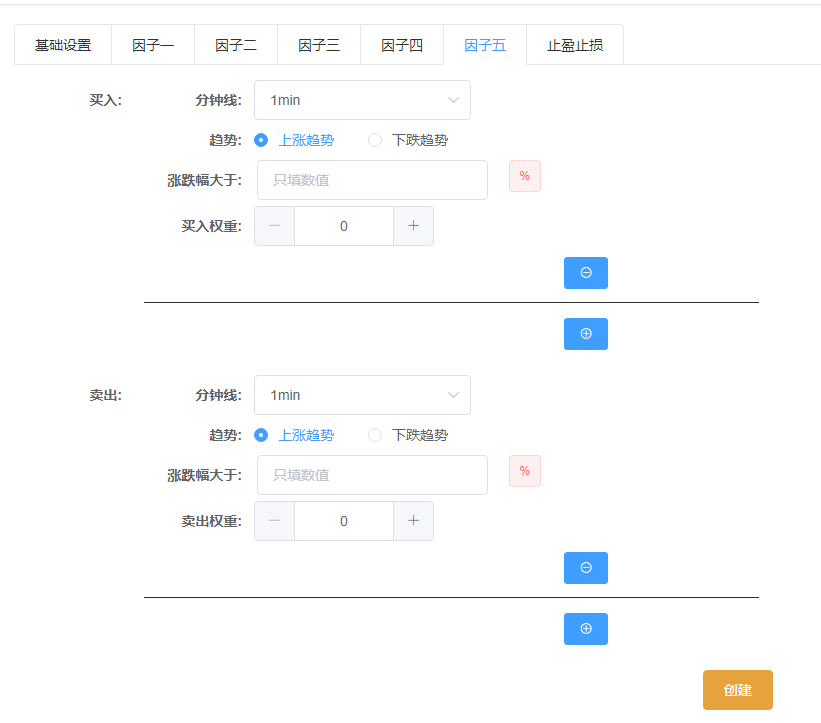This screenshot has width=821, height=723.
Task: Click the 卖出权重 number input field
Action: coord(344,521)
